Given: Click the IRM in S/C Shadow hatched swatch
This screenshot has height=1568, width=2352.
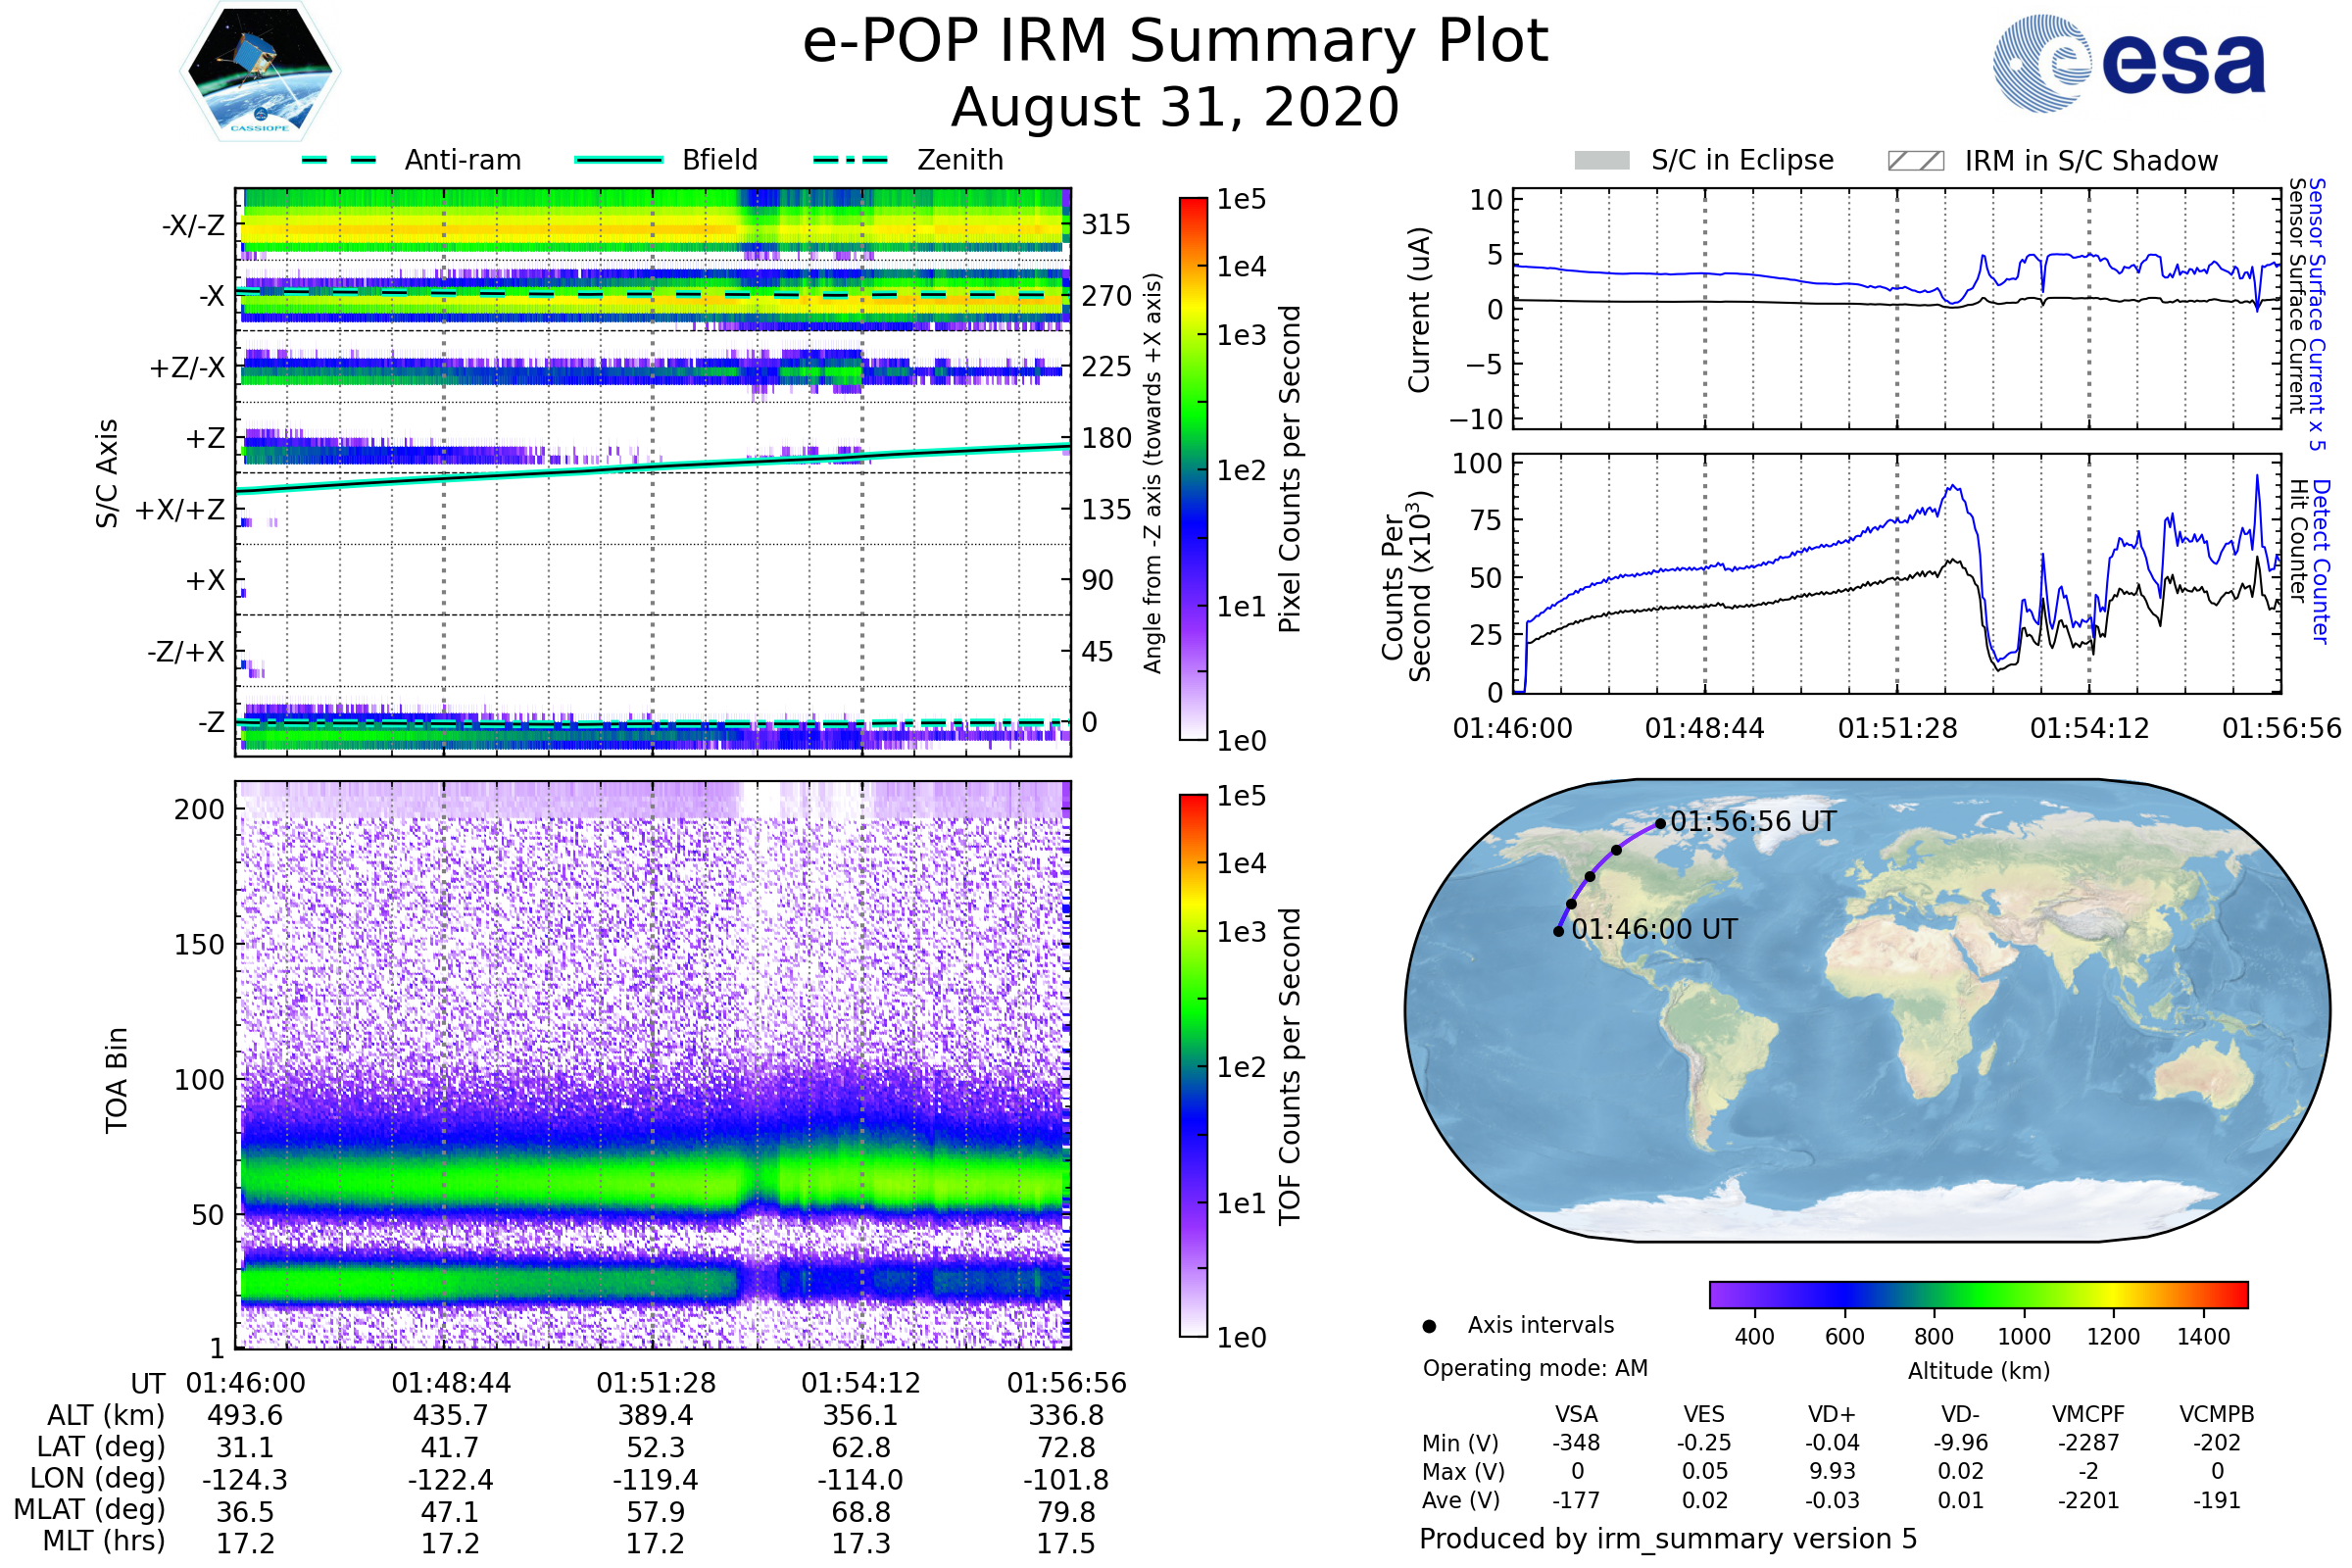Looking at the screenshot, I should pyautogui.click(x=1915, y=161).
